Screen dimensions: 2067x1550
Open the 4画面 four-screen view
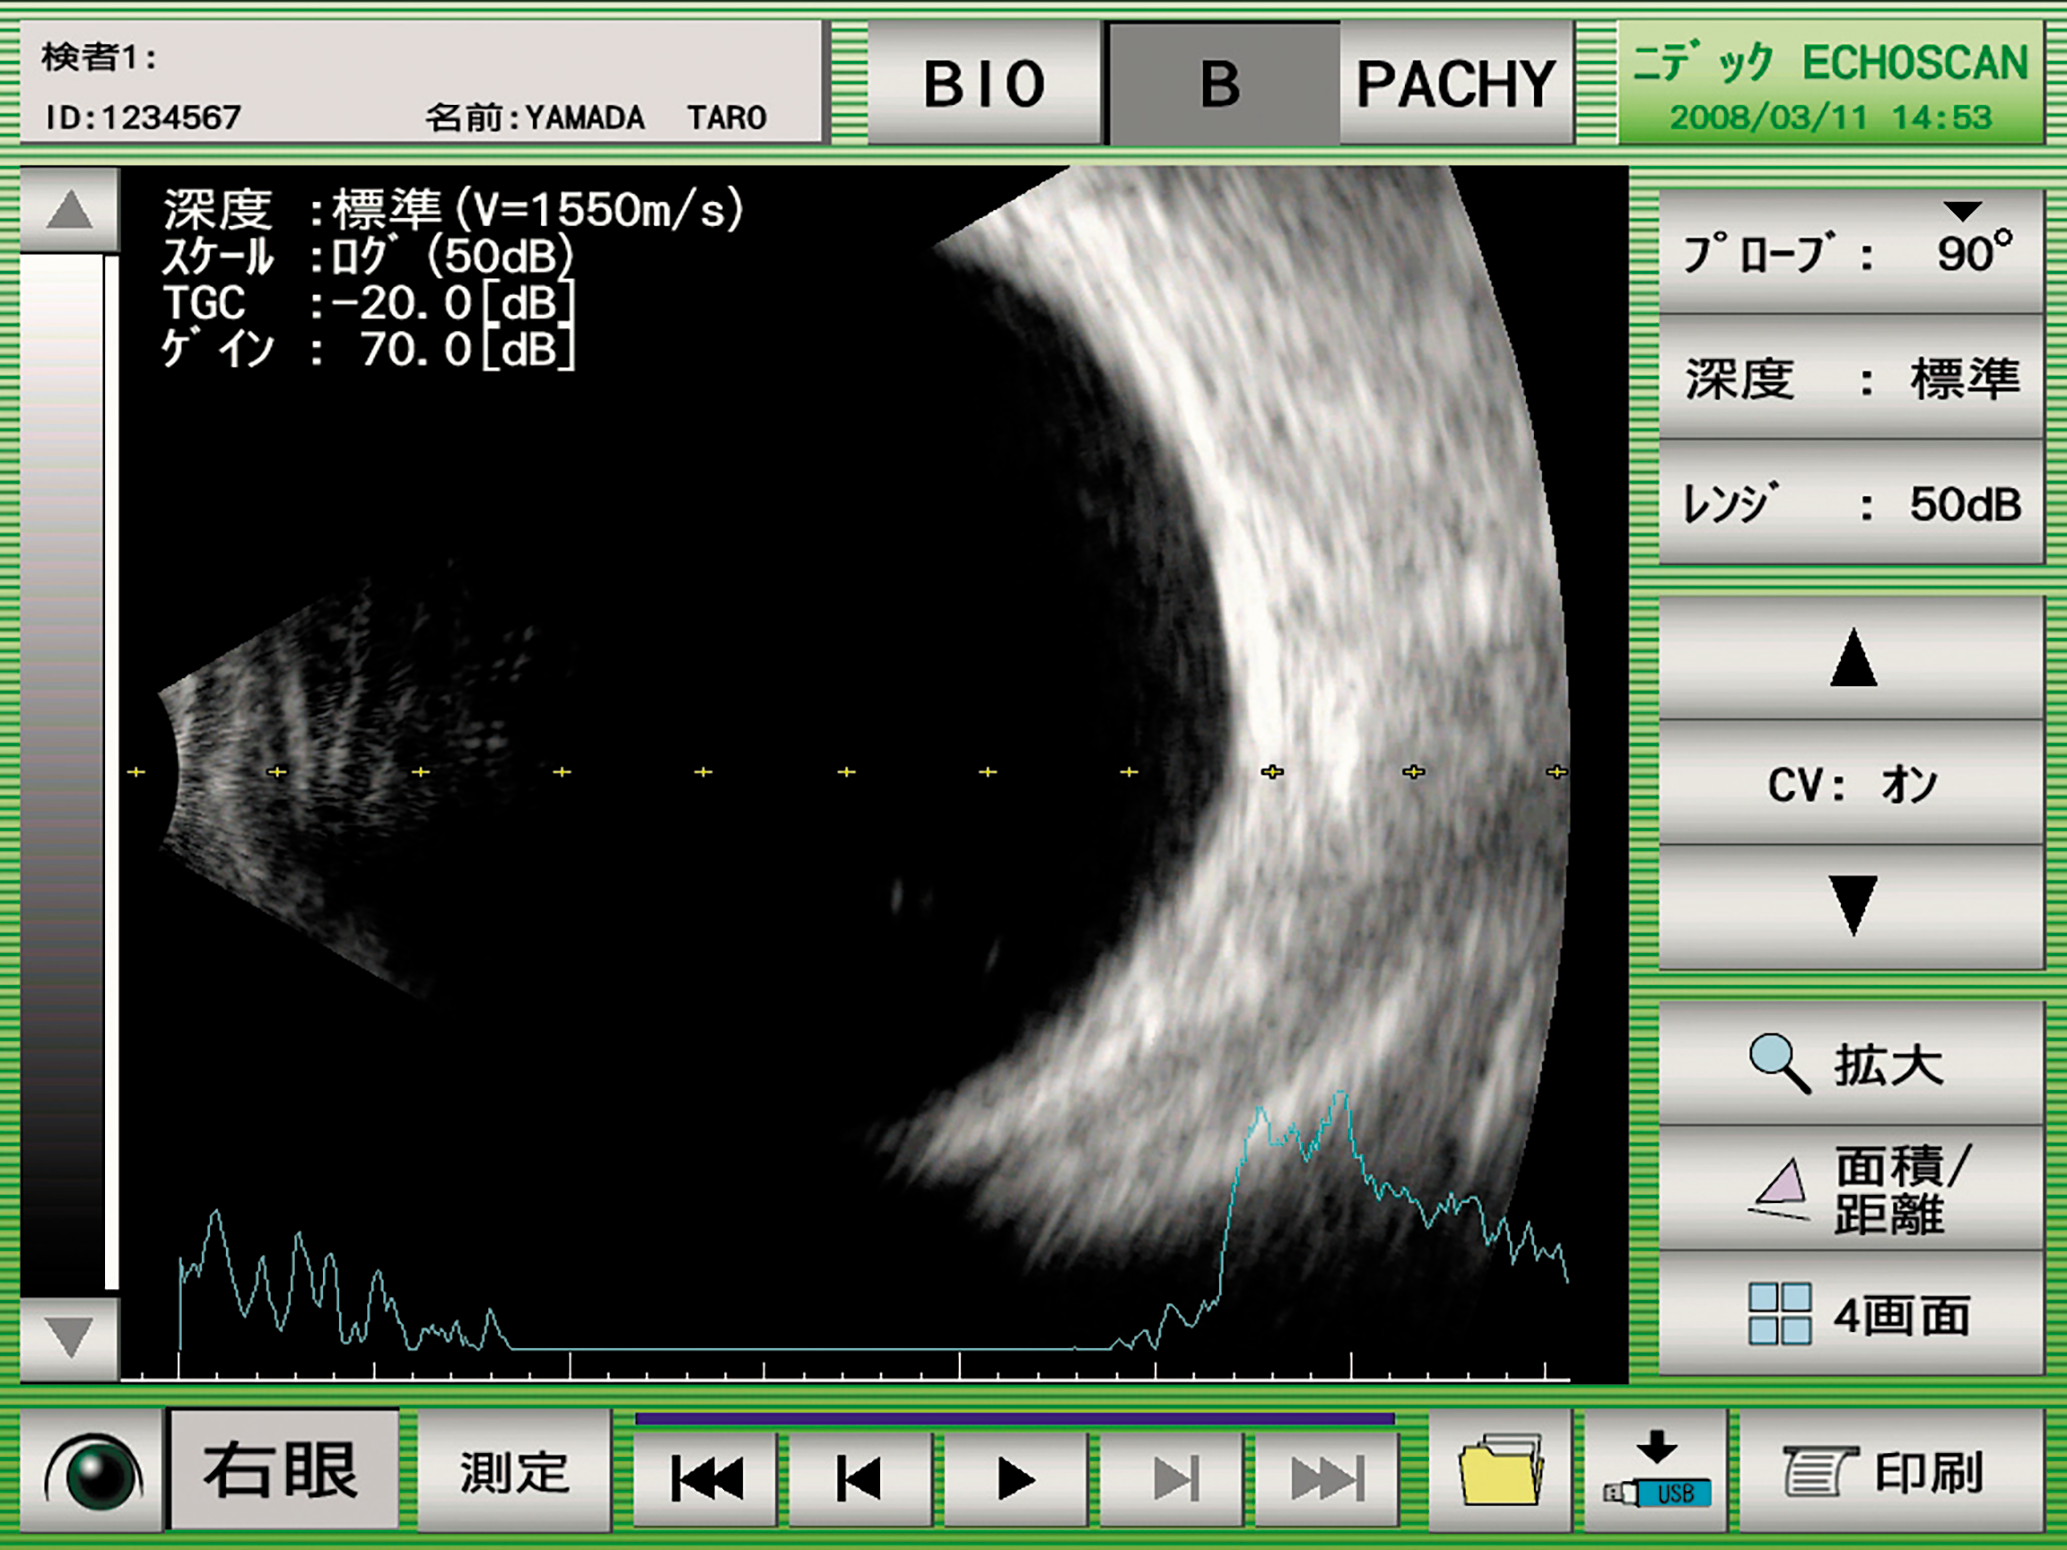click(1852, 1314)
